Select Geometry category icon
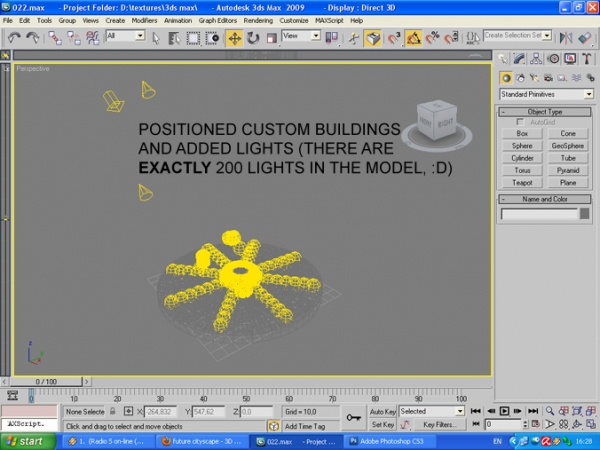This screenshot has width=600, height=450. (506, 78)
